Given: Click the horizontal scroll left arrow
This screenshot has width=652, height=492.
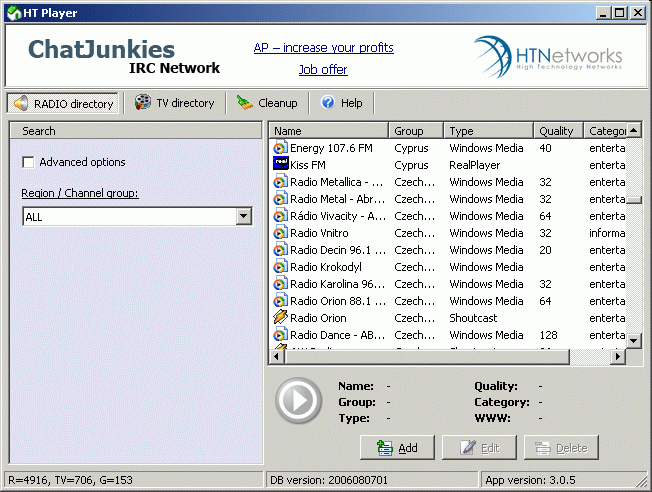Looking at the screenshot, I should [x=277, y=356].
